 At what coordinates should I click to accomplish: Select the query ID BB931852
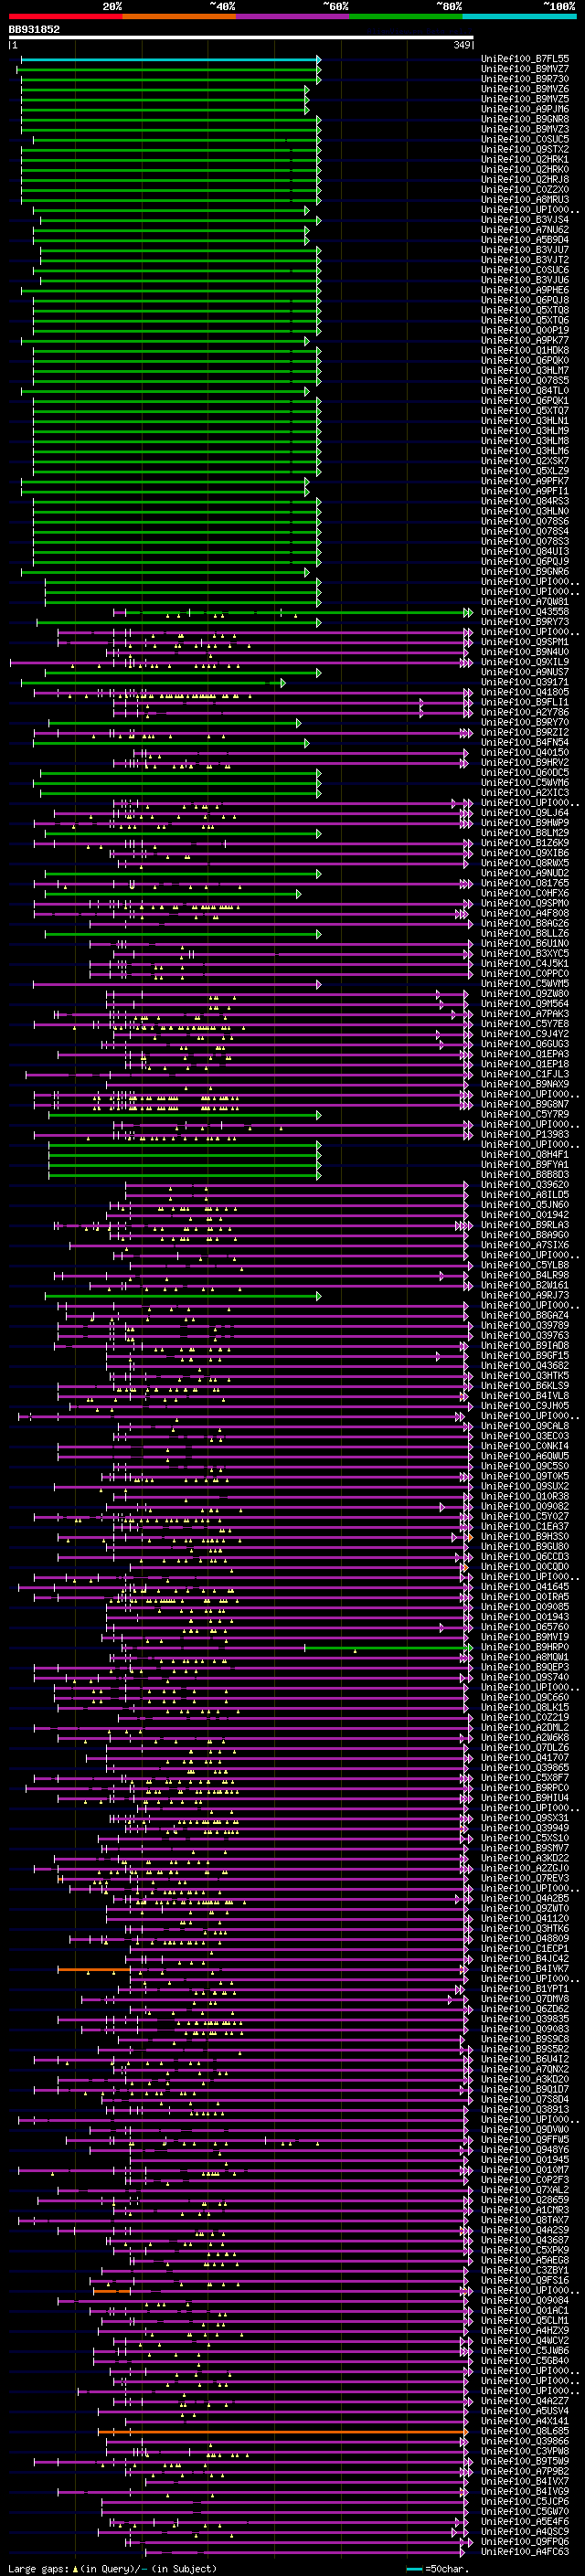34,30
